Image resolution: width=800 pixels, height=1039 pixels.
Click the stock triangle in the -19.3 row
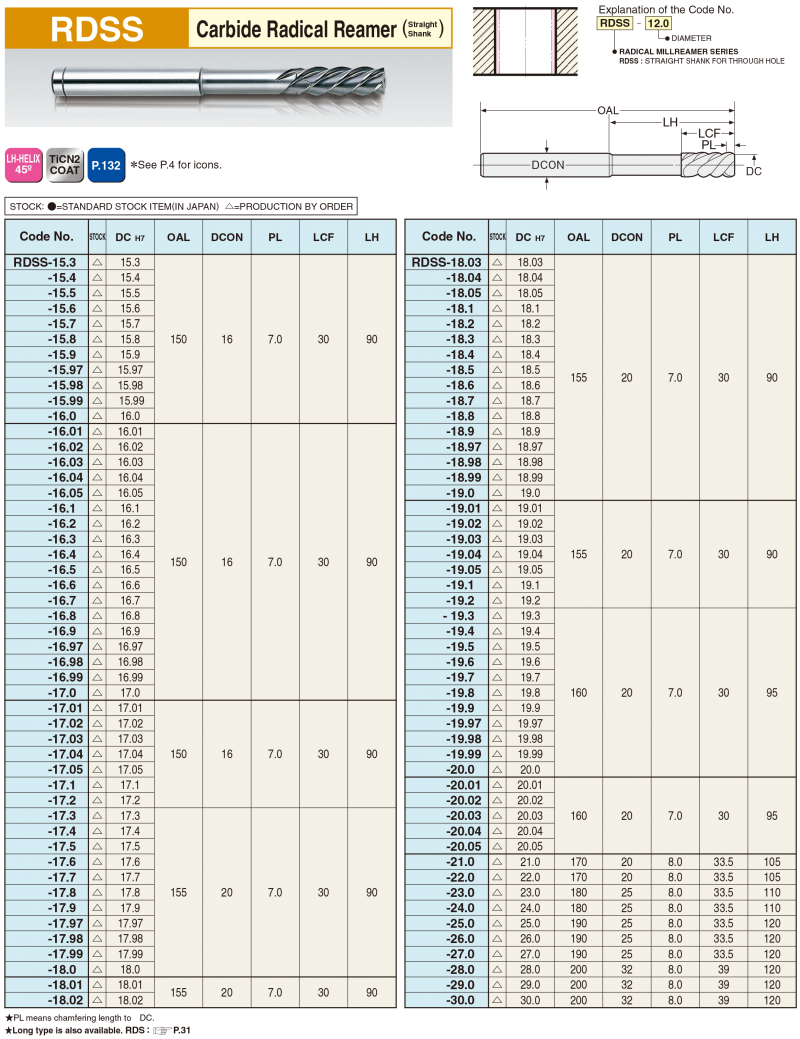point(497,616)
